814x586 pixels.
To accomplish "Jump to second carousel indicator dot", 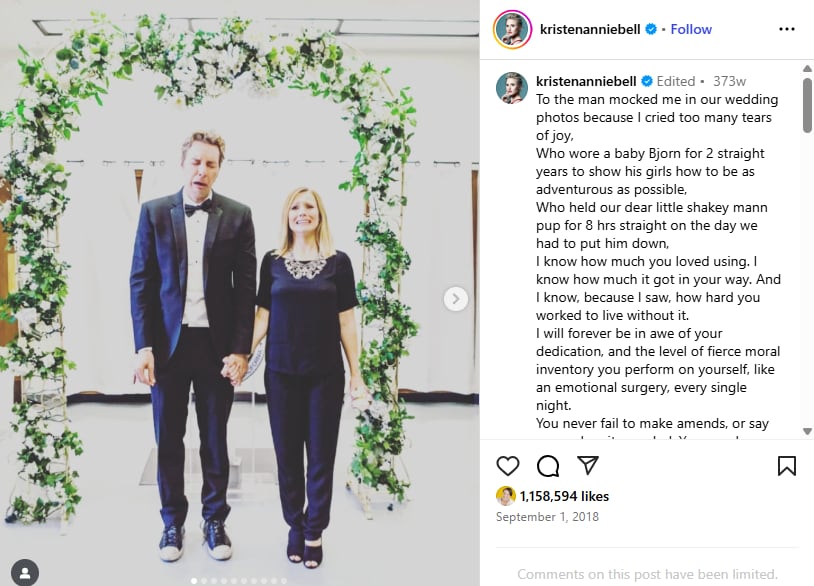I will 205,580.
